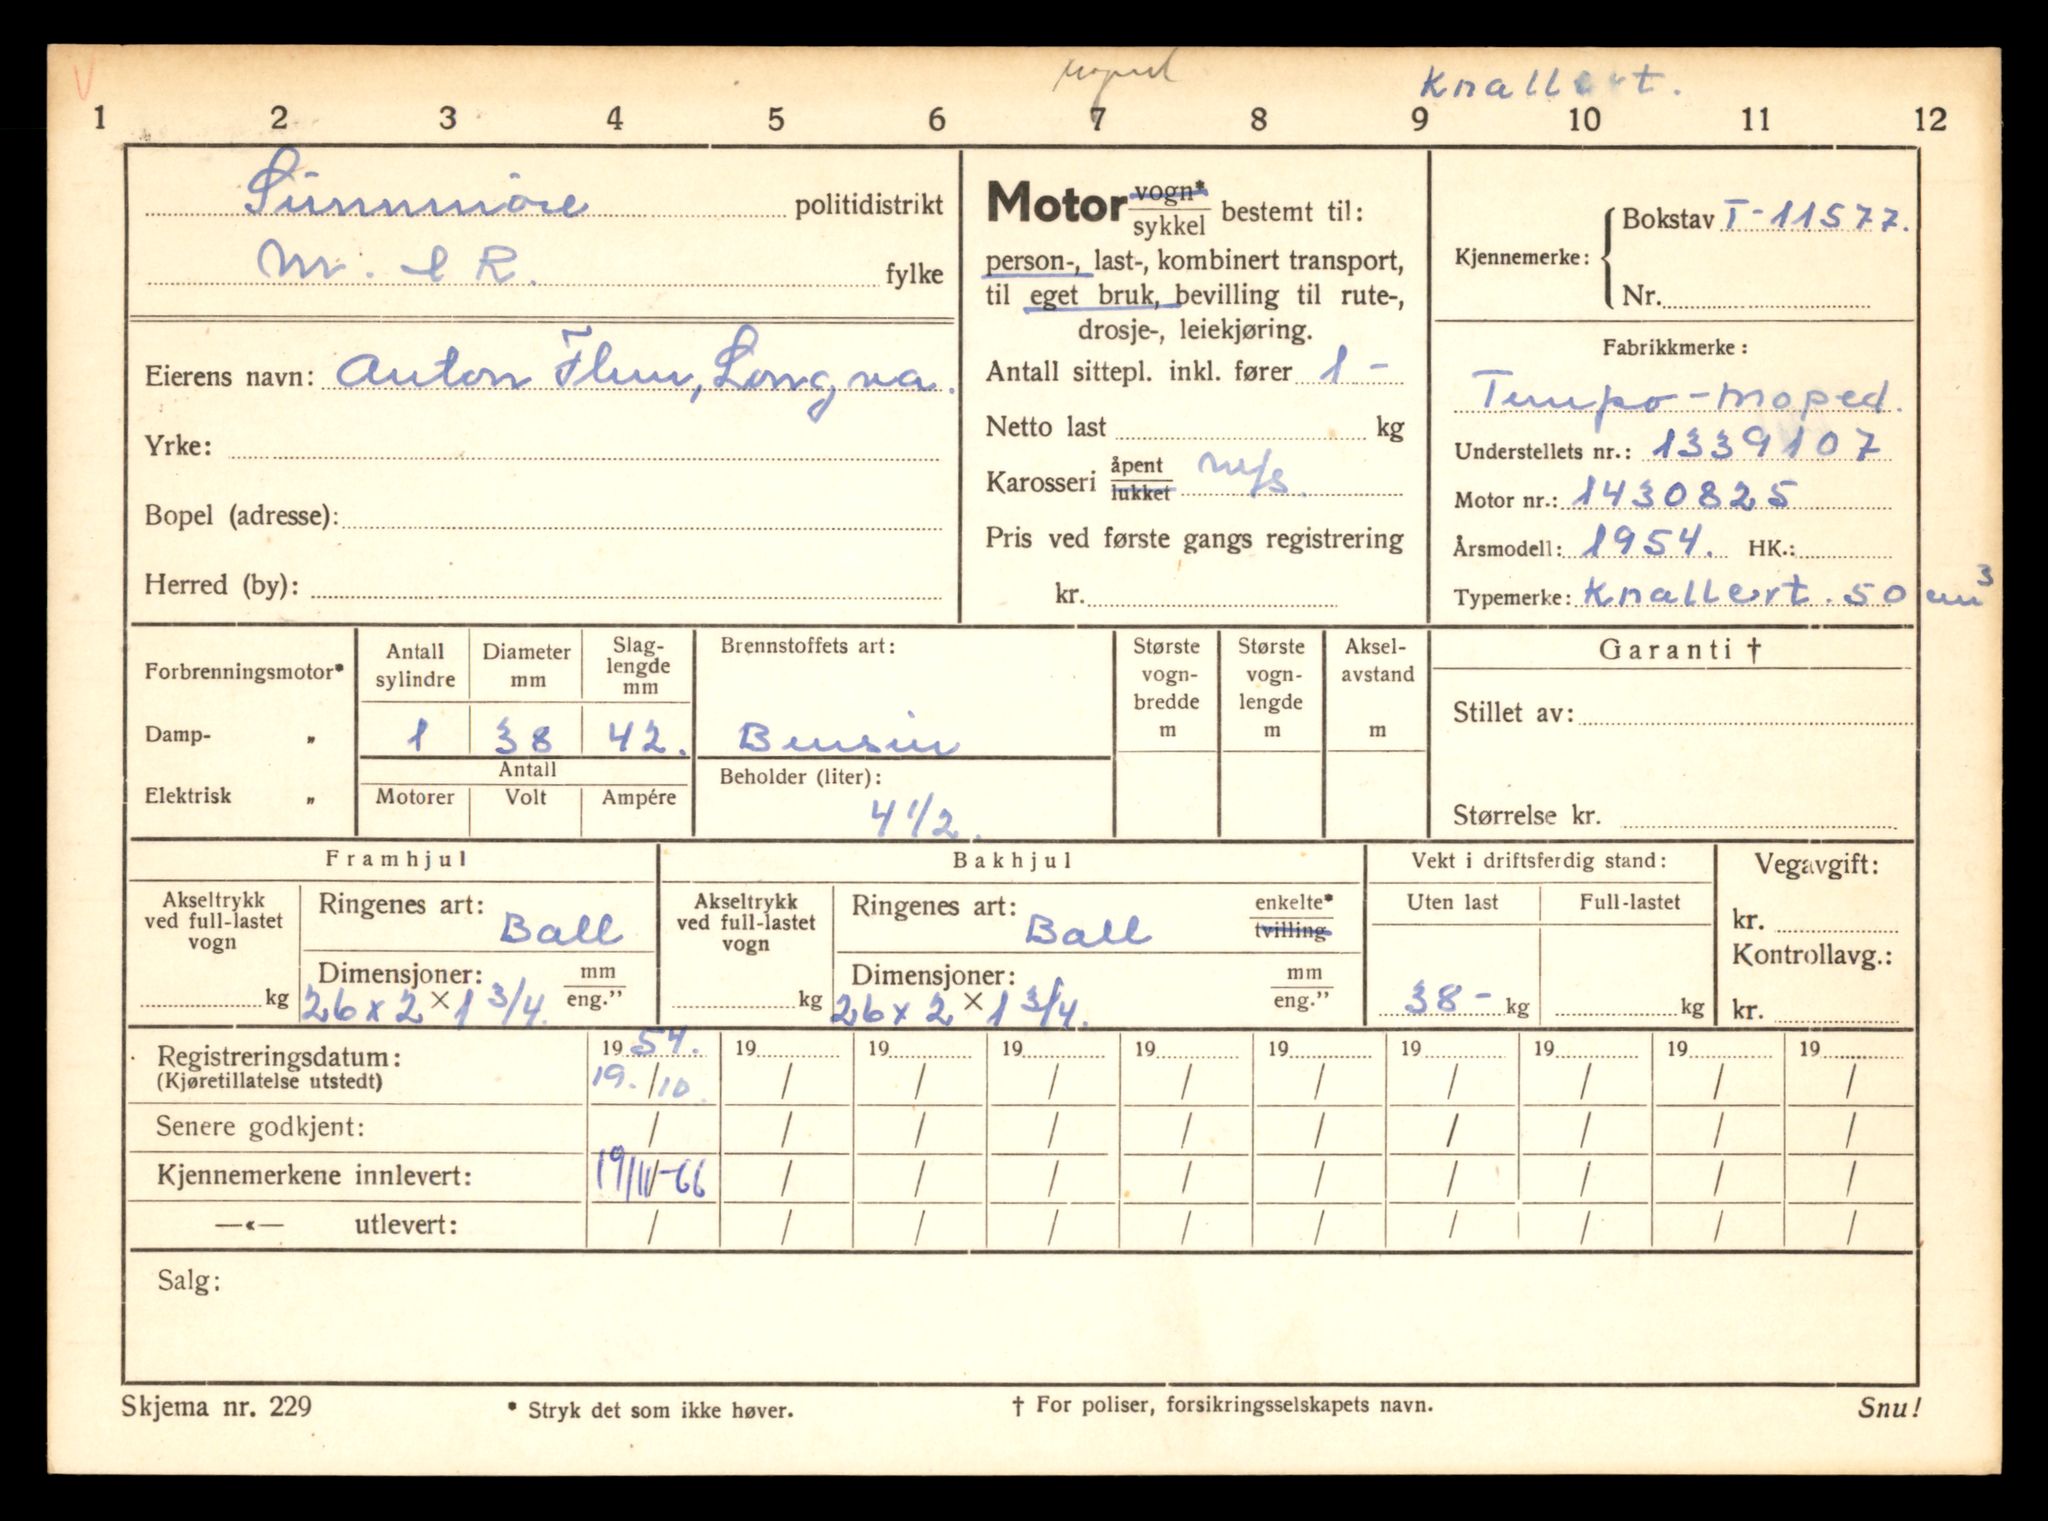Click the 'Elektrisk' label
Viewport: 2048px width, 1521px height.
click(x=187, y=796)
